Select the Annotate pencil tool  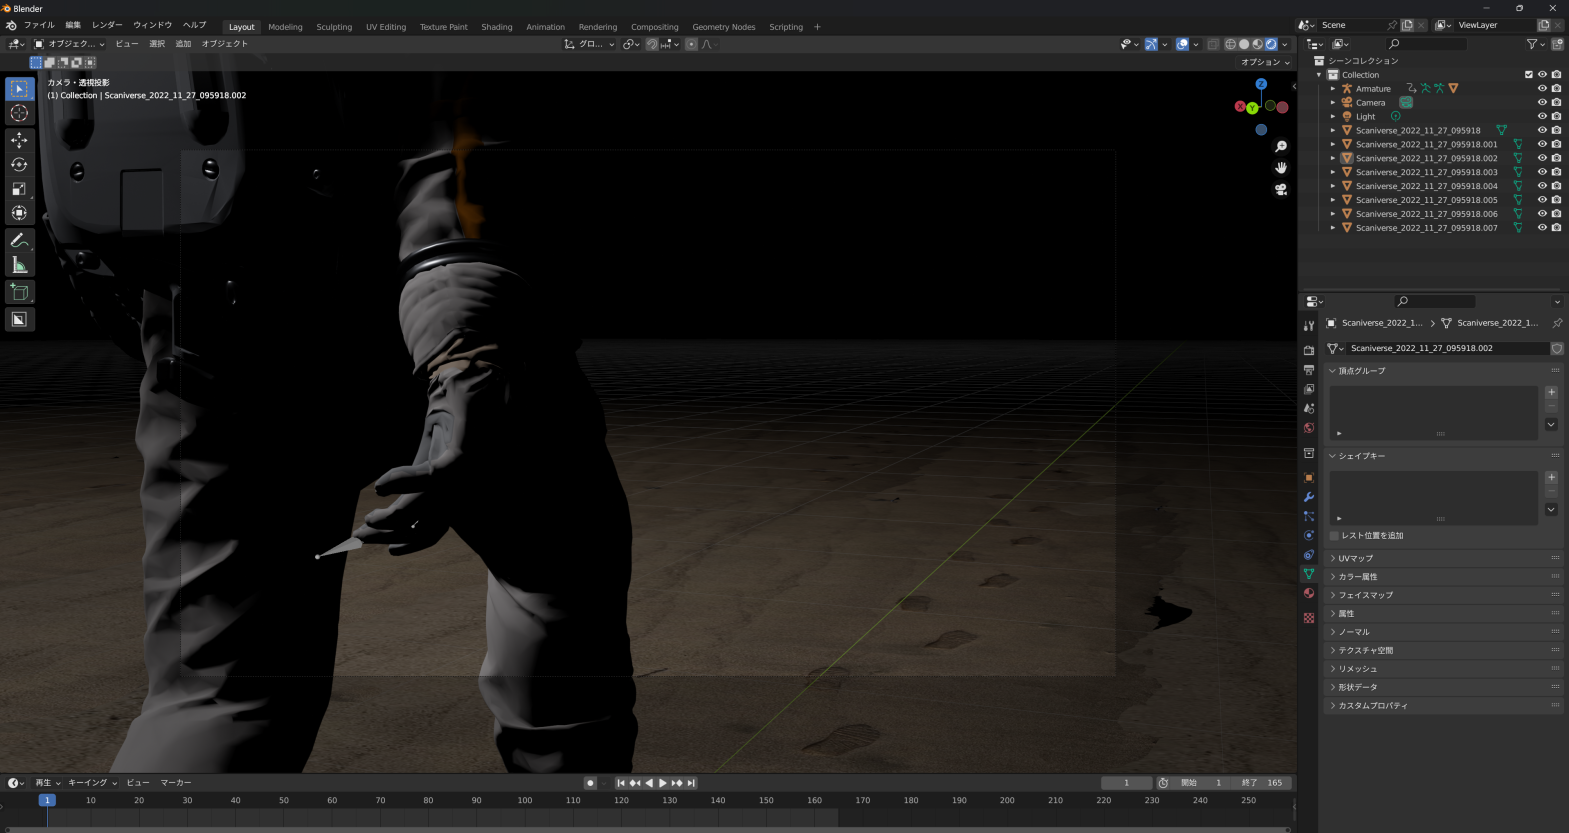click(19, 241)
